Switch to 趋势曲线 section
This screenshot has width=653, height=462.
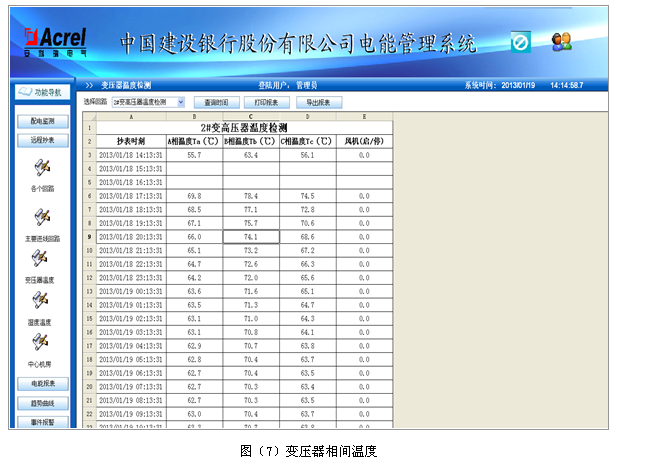pyautogui.click(x=43, y=403)
